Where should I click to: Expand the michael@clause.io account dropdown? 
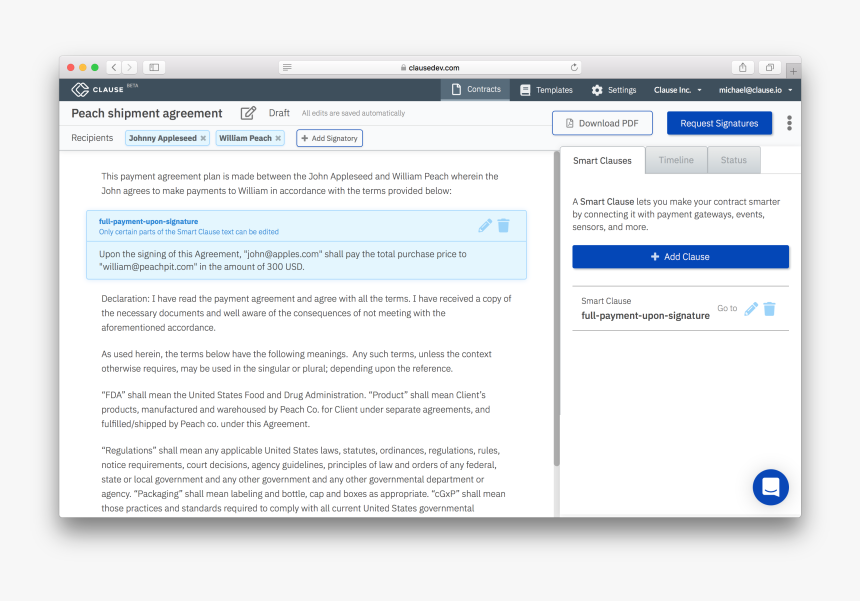pyautogui.click(x=755, y=89)
